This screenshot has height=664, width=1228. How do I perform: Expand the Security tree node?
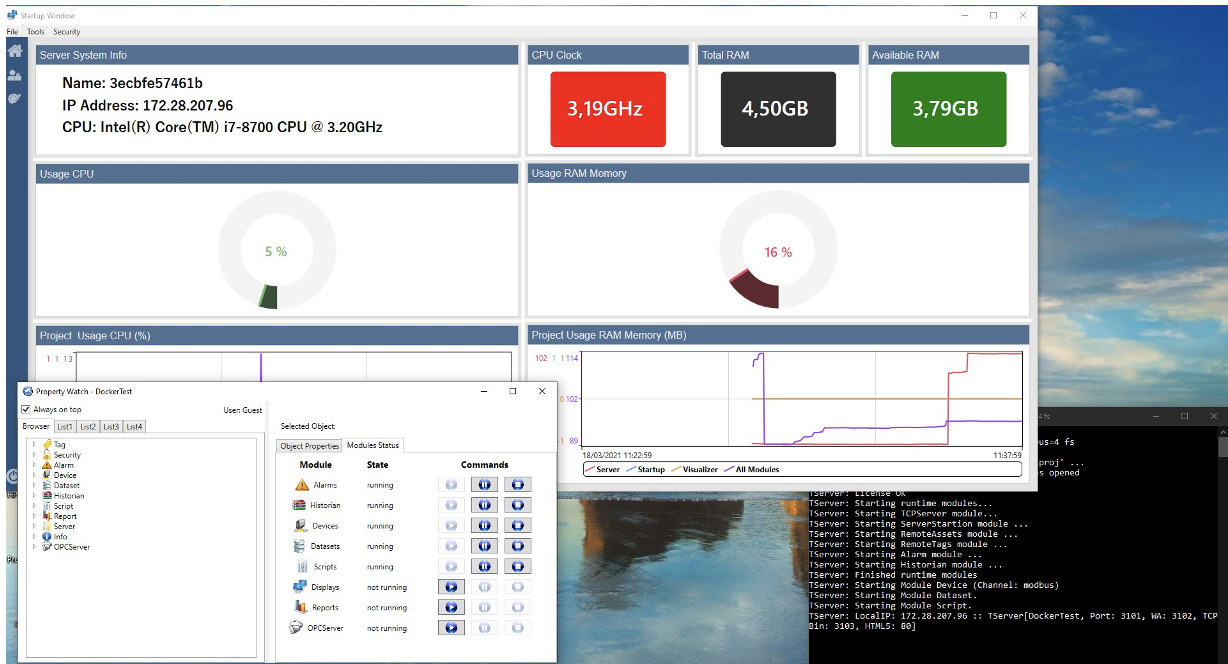pos(35,455)
